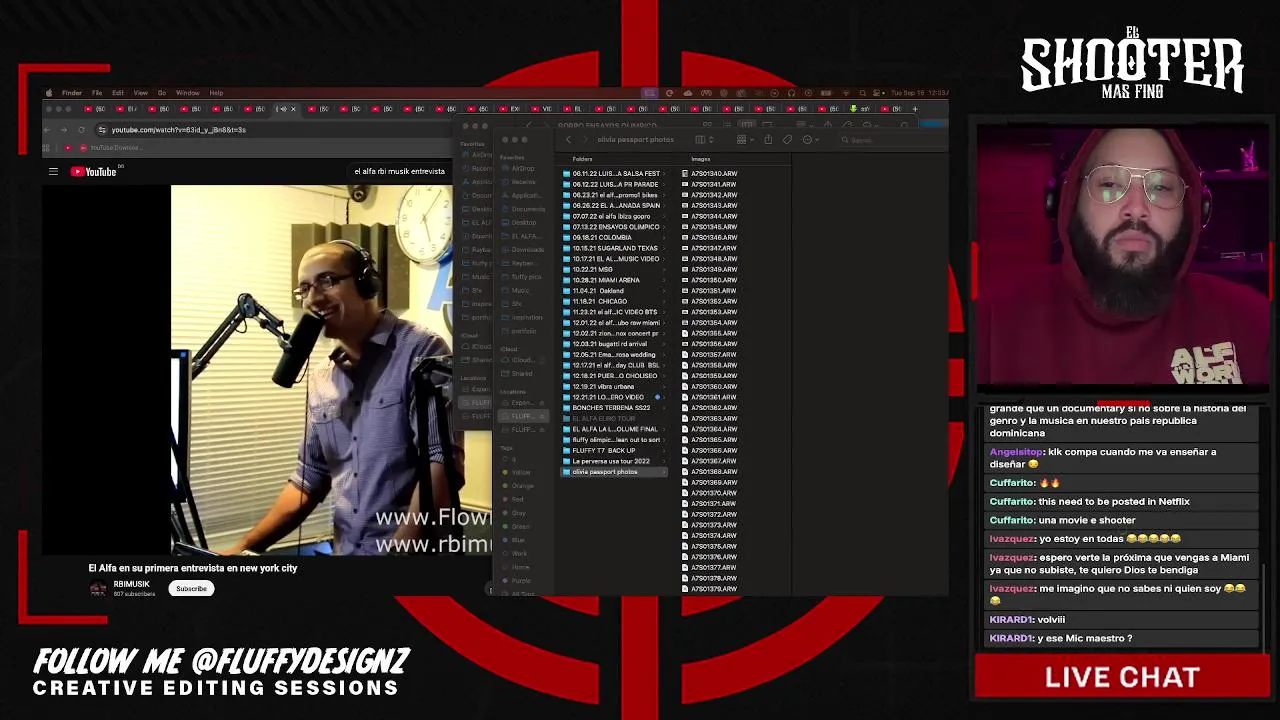
Task: Click the Finder Share icon
Action: pyautogui.click(x=768, y=140)
